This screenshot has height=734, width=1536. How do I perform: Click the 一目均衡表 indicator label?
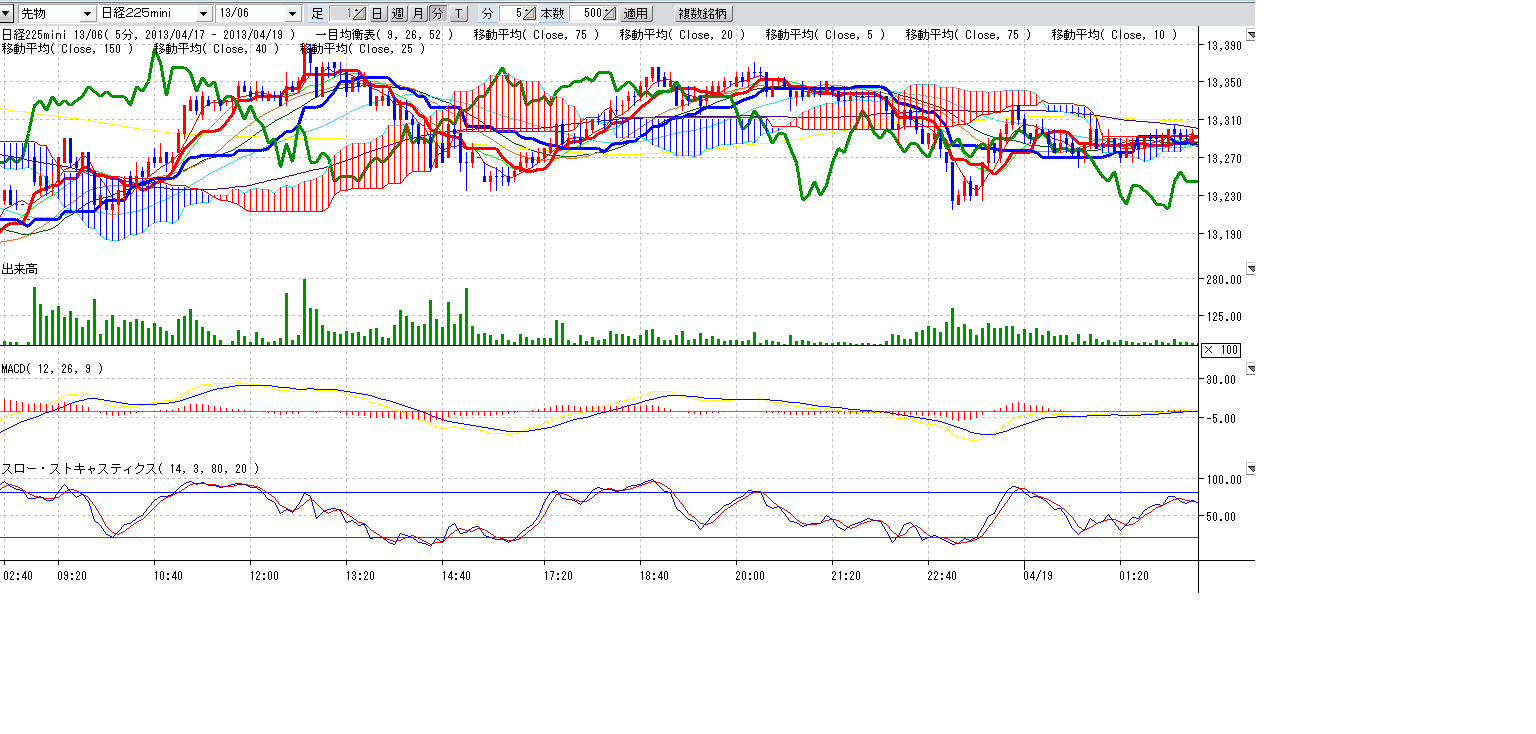coord(384,35)
